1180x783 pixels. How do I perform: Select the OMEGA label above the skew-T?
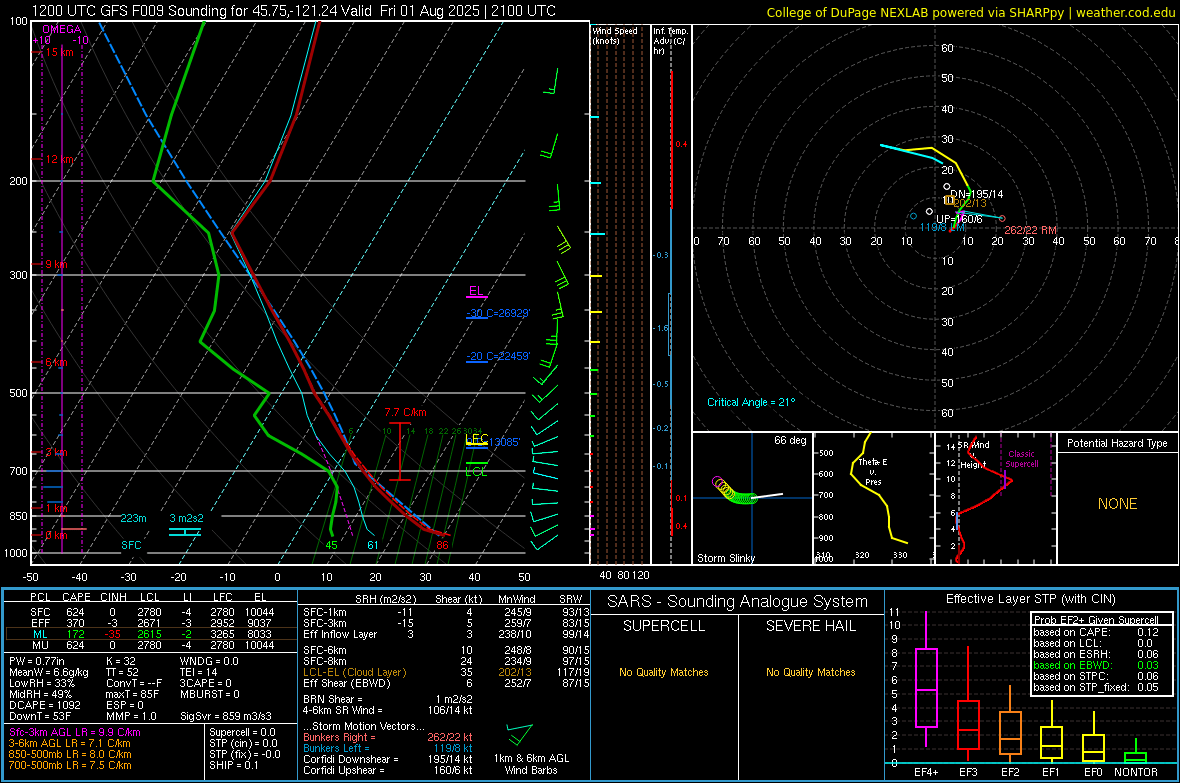point(62,29)
